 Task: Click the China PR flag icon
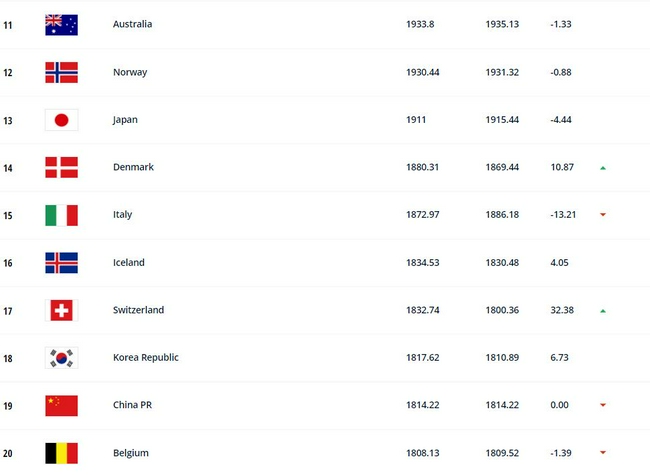point(61,405)
